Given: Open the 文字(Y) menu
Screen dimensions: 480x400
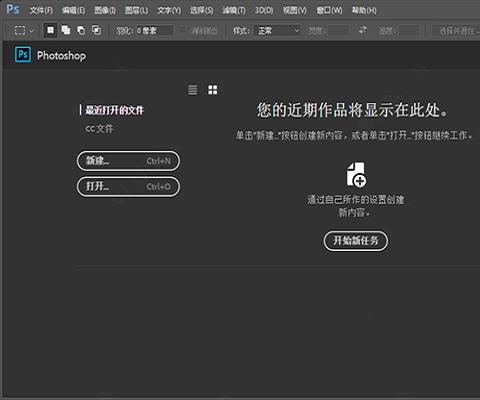Looking at the screenshot, I should pyautogui.click(x=169, y=11).
